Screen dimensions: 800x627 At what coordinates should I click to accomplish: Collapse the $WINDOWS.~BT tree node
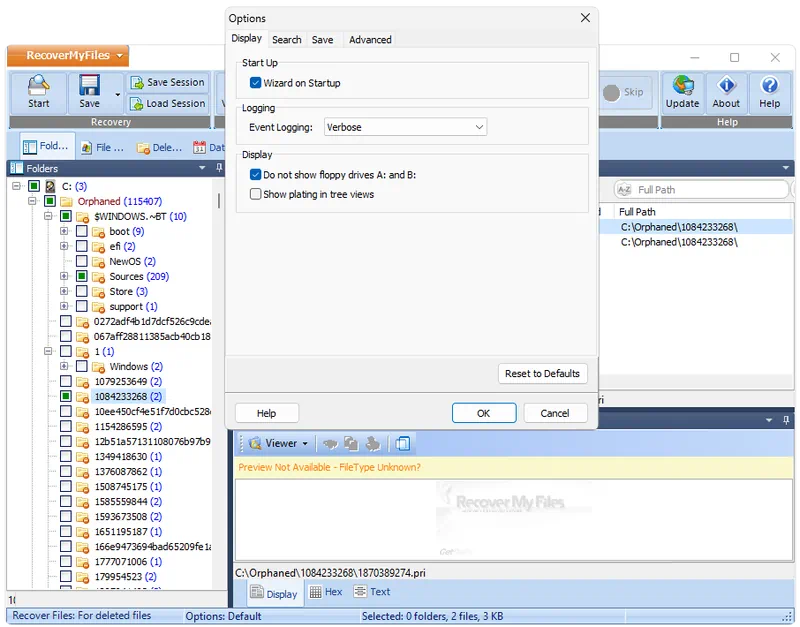(48, 216)
